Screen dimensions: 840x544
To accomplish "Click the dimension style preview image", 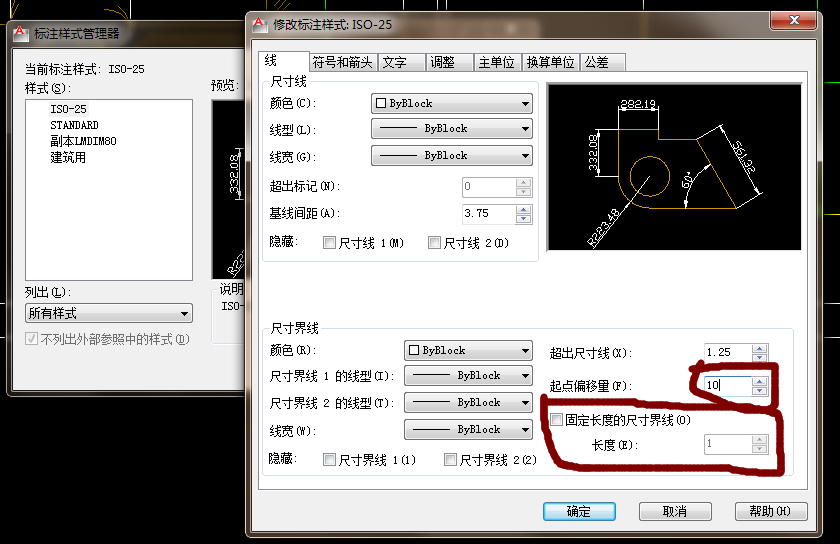I will 674,167.
